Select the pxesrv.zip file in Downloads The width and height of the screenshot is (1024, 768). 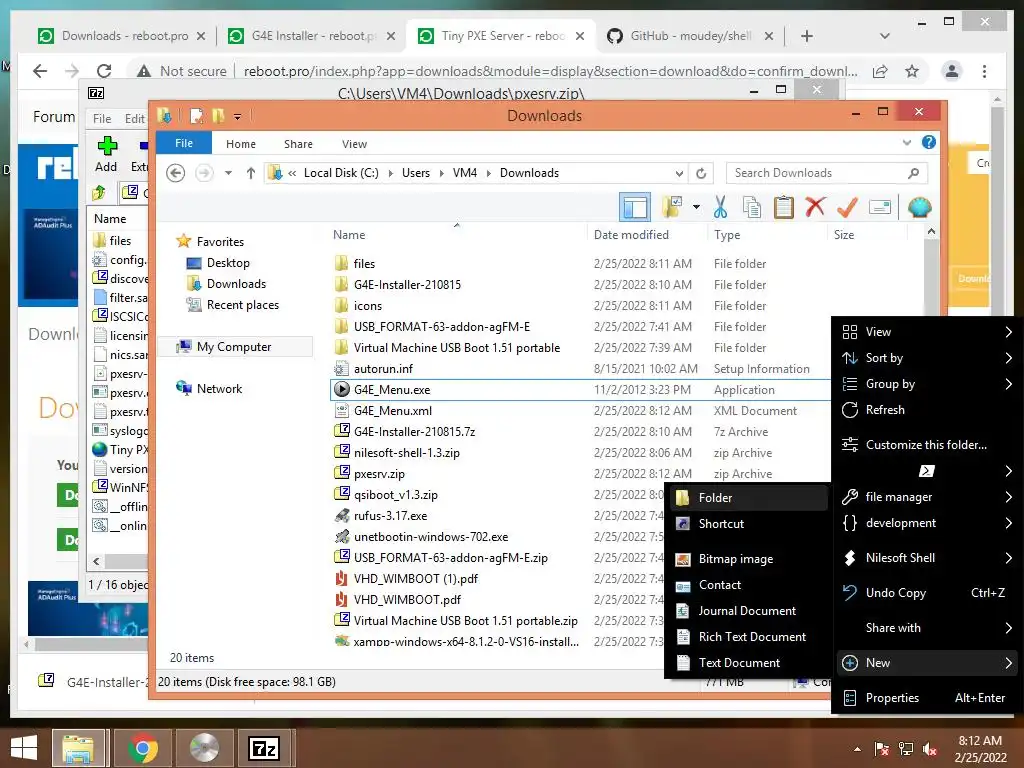[x=379, y=473]
